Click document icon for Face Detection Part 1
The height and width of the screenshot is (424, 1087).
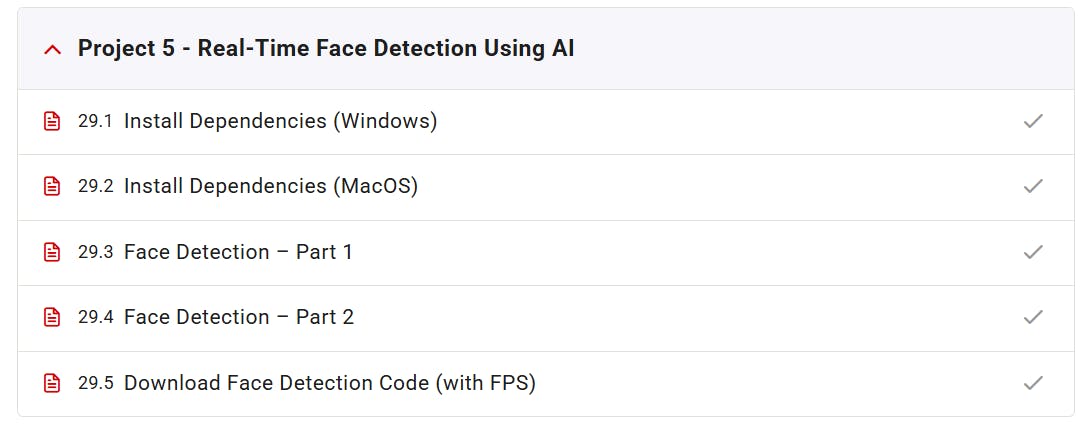click(x=51, y=252)
